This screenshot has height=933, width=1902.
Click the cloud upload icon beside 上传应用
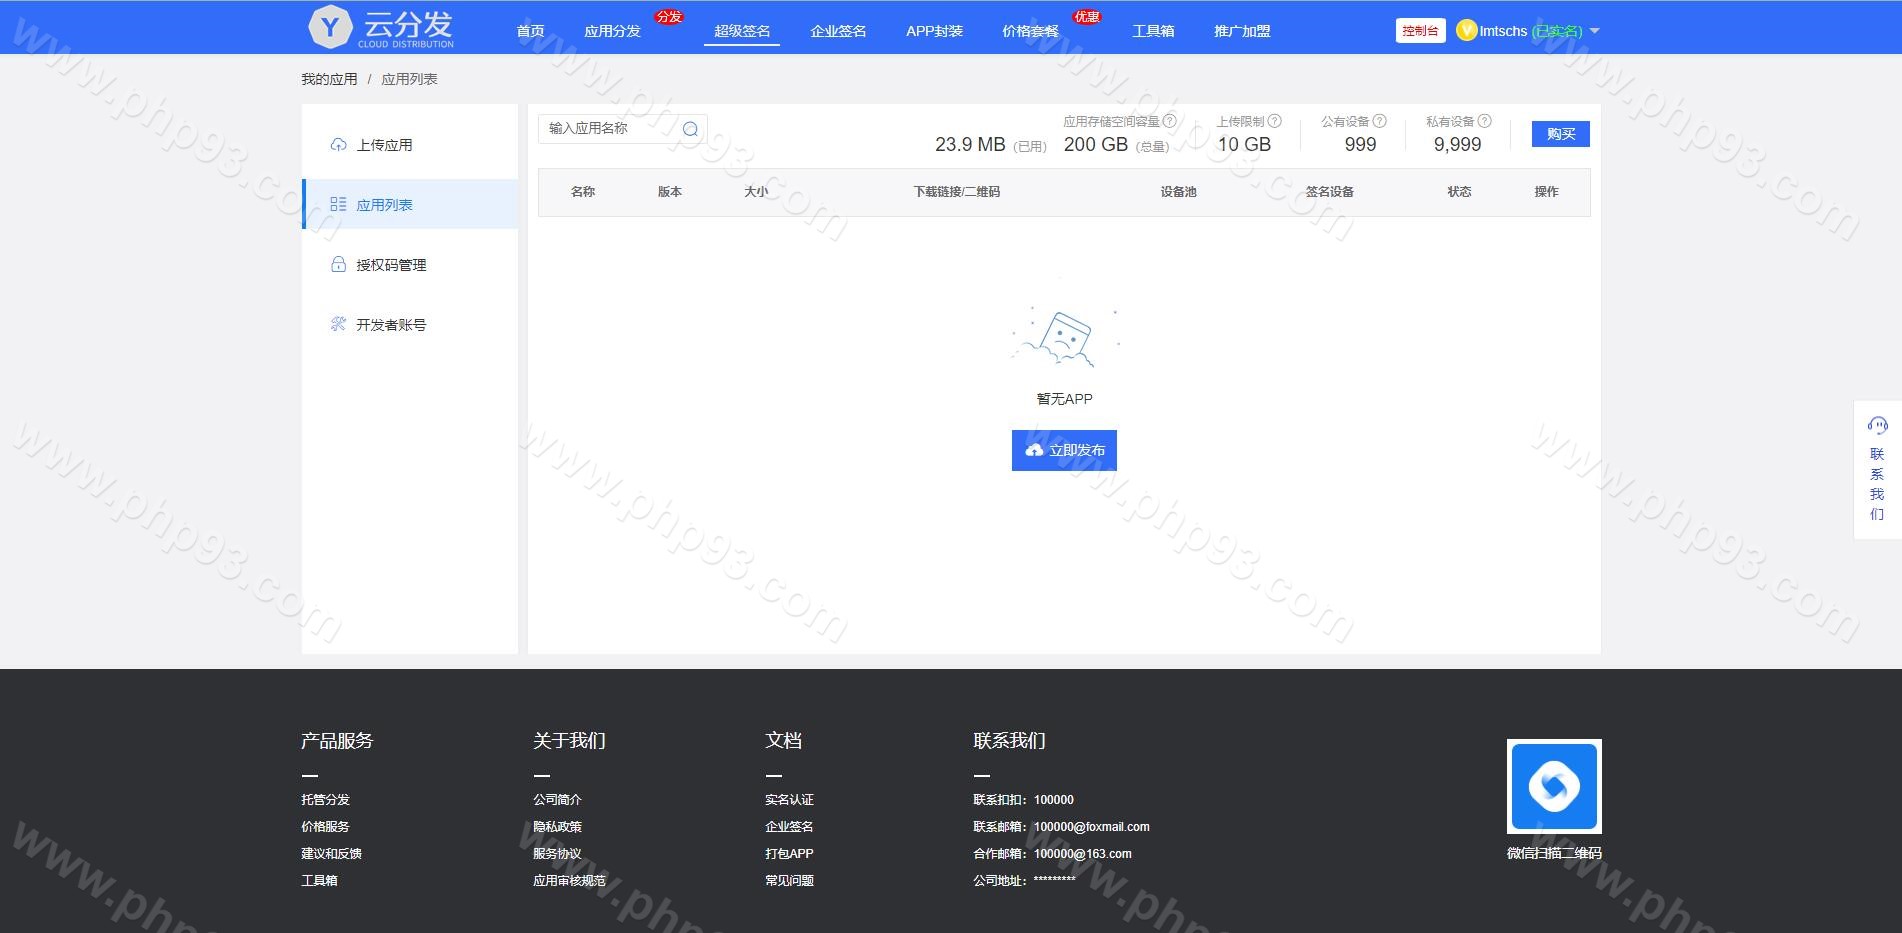(x=338, y=145)
